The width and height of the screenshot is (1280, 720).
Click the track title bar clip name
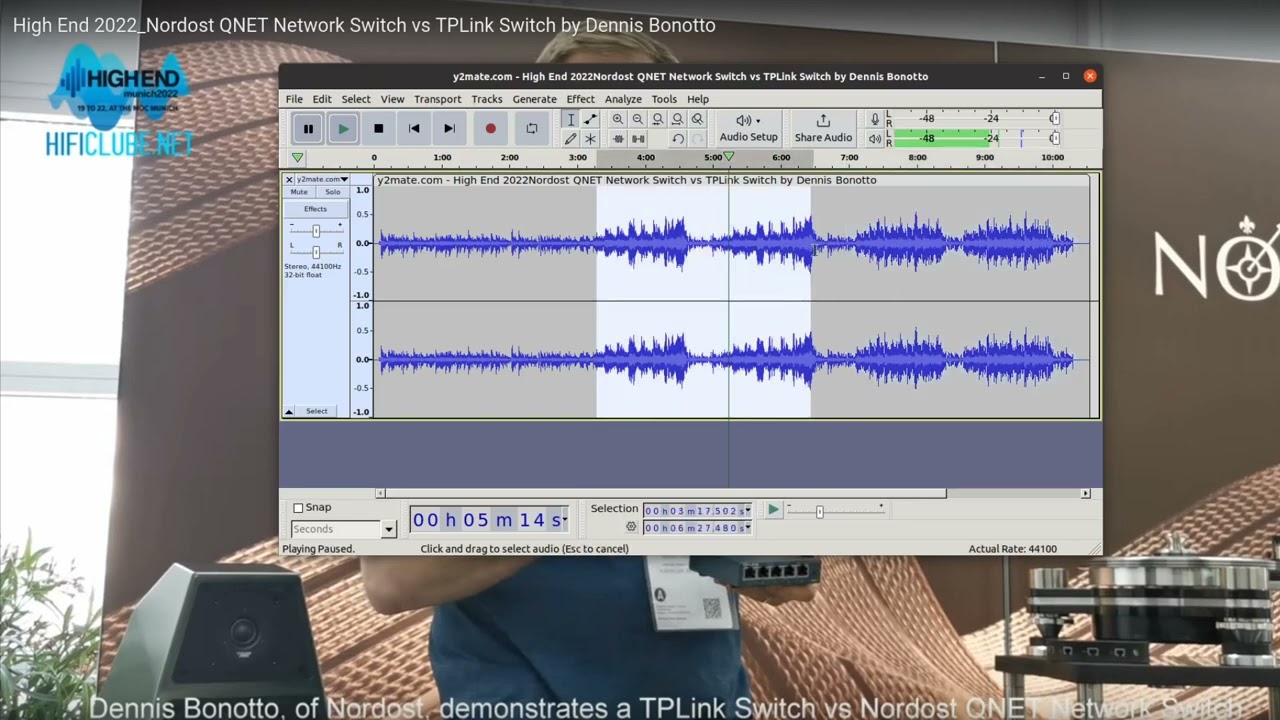(x=626, y=180)
